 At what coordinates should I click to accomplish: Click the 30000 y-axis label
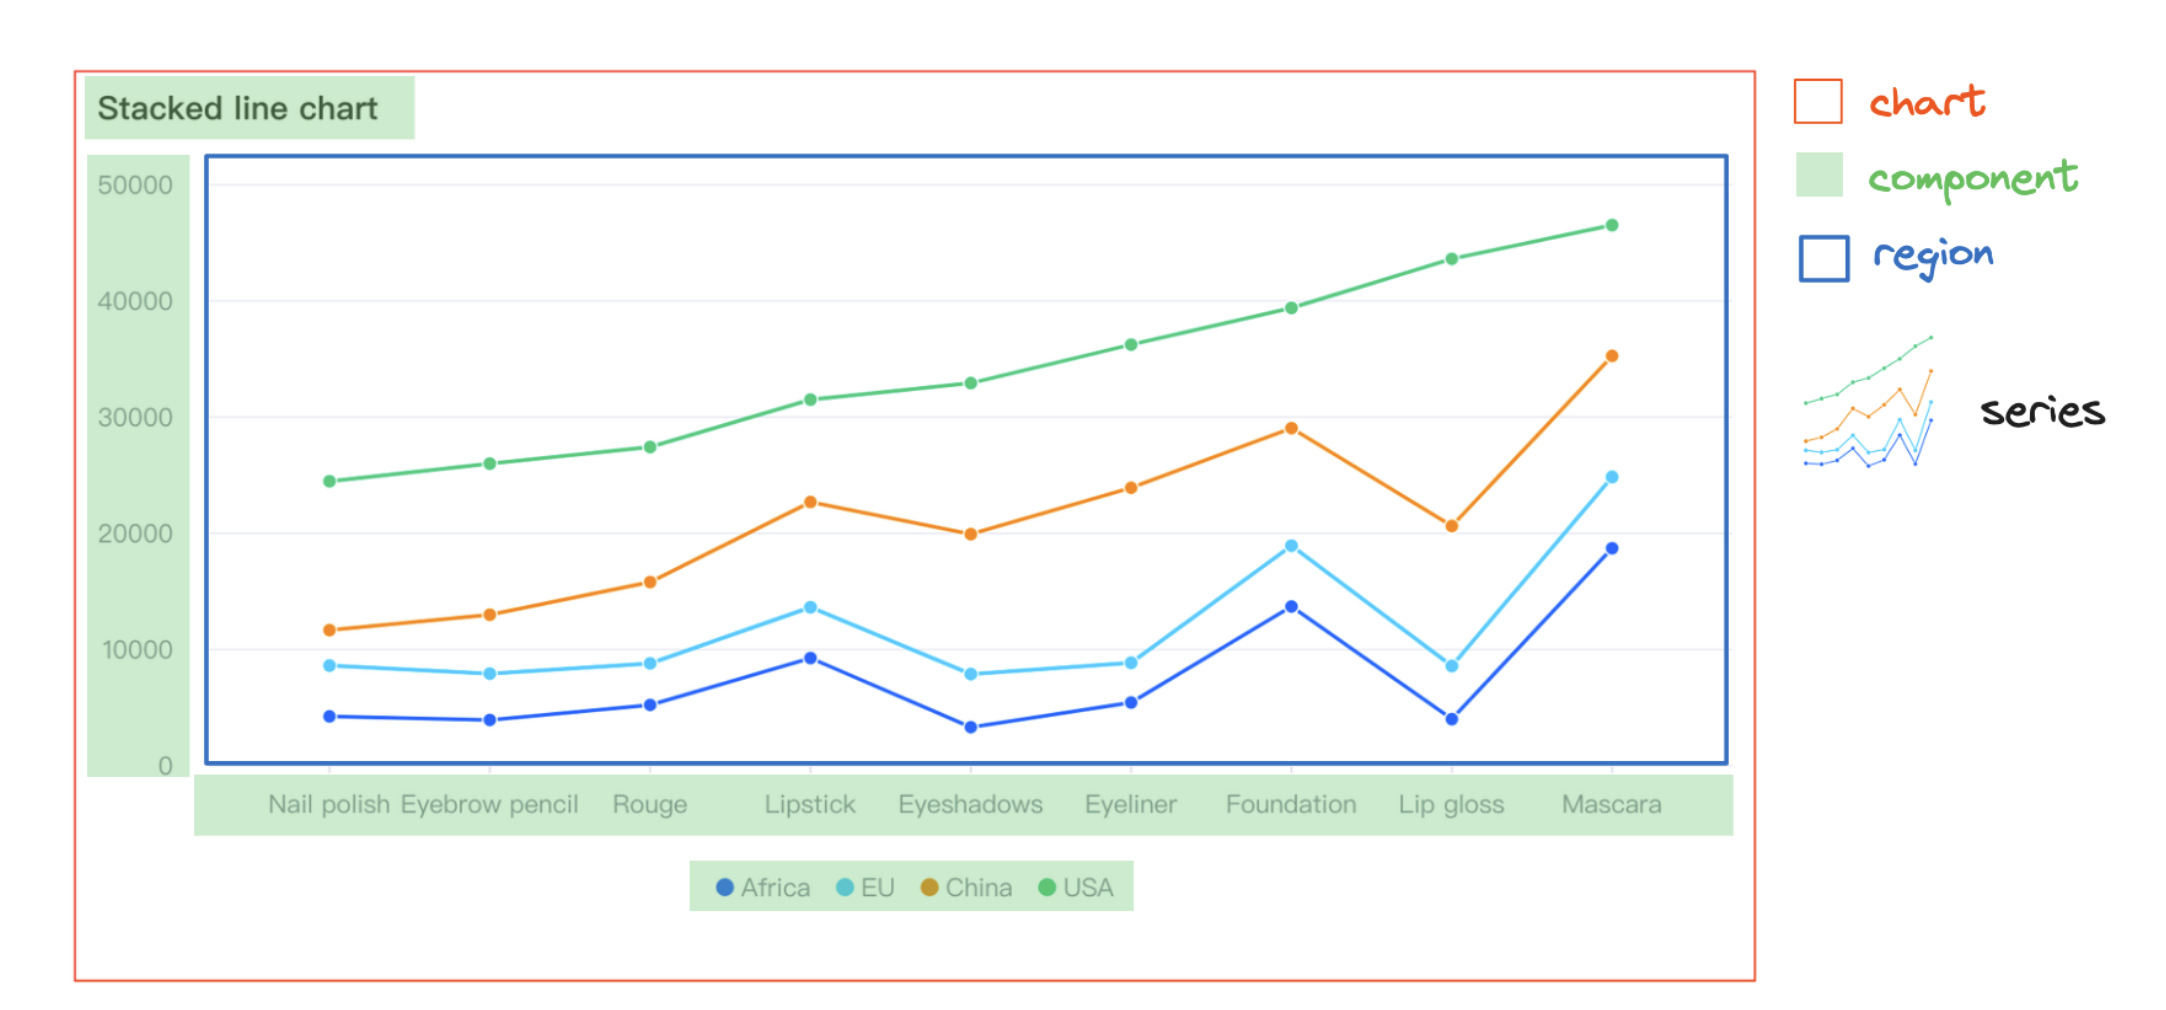coord(135,417)
